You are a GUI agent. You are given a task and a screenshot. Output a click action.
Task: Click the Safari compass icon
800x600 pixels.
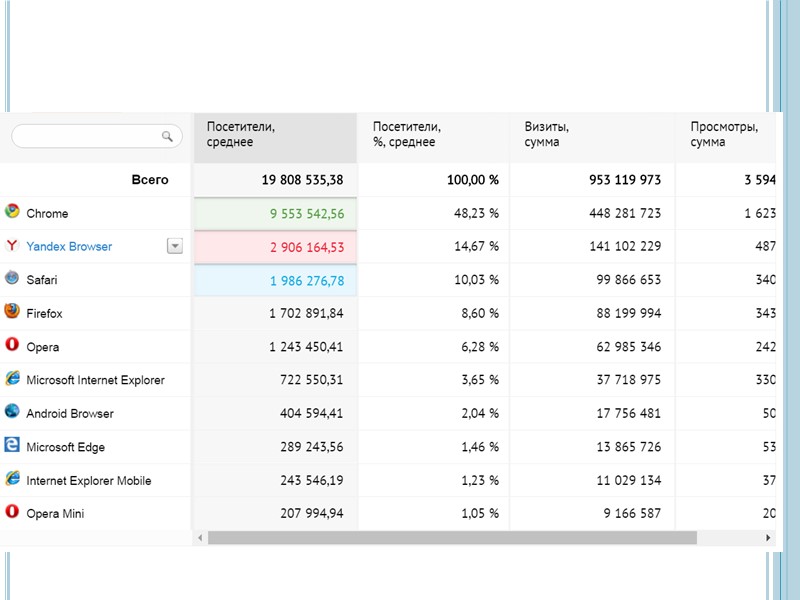pos(12,278)
